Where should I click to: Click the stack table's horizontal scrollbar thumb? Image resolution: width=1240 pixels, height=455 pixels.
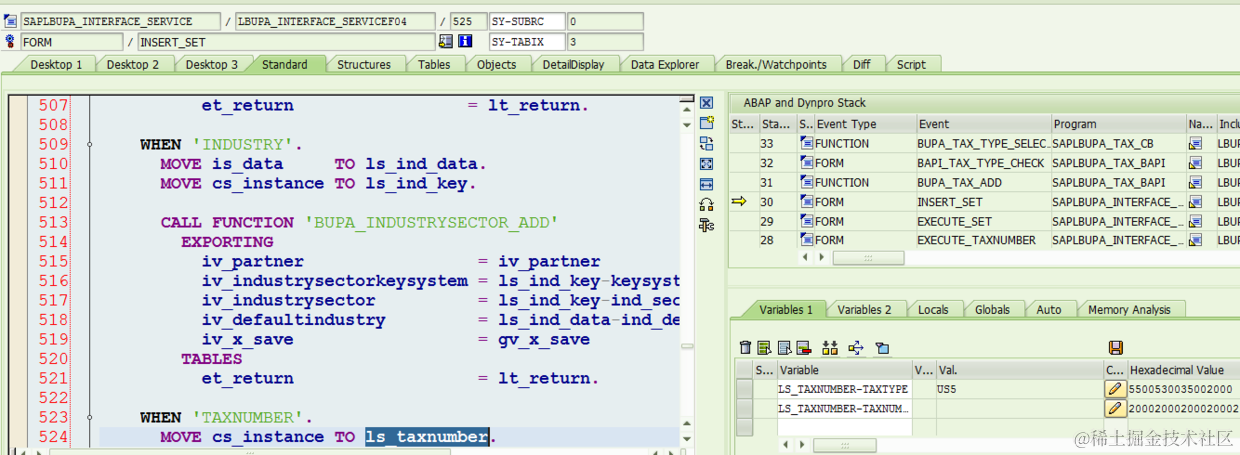[868, 258]
